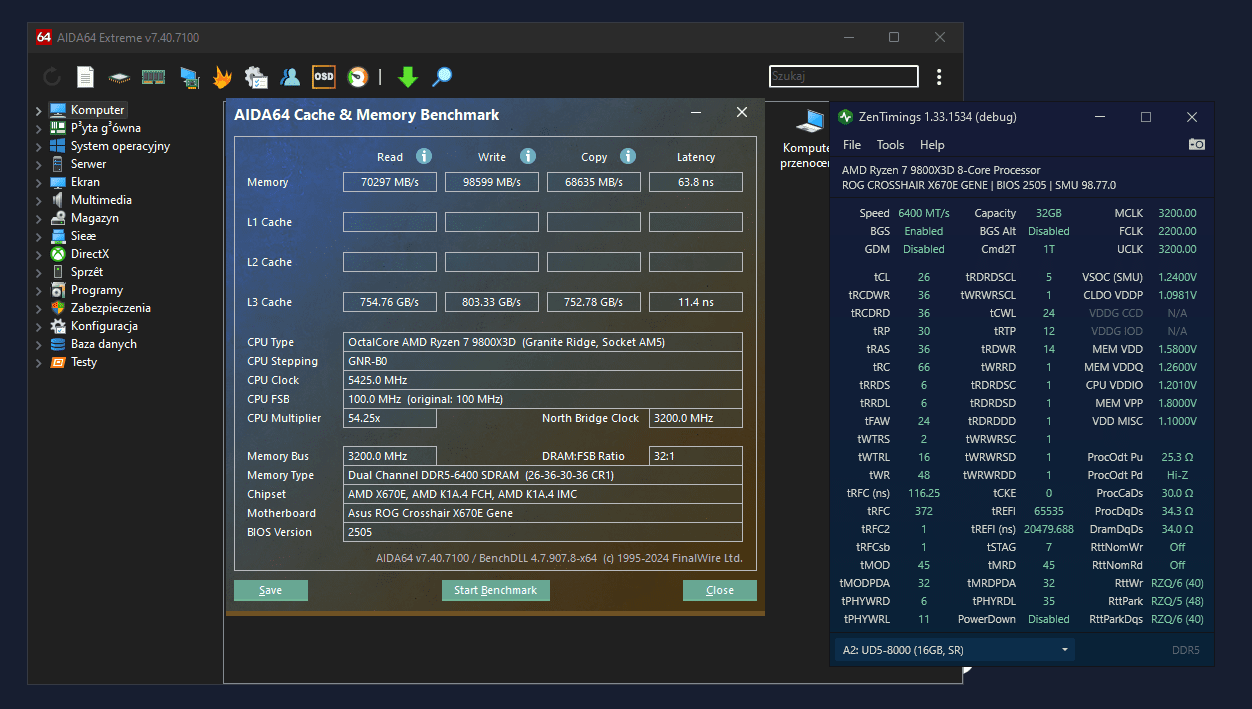This screenshot has width=1252, height=709.
Task: Expand the Sieć tree node
Action: [x=39, y=236]
